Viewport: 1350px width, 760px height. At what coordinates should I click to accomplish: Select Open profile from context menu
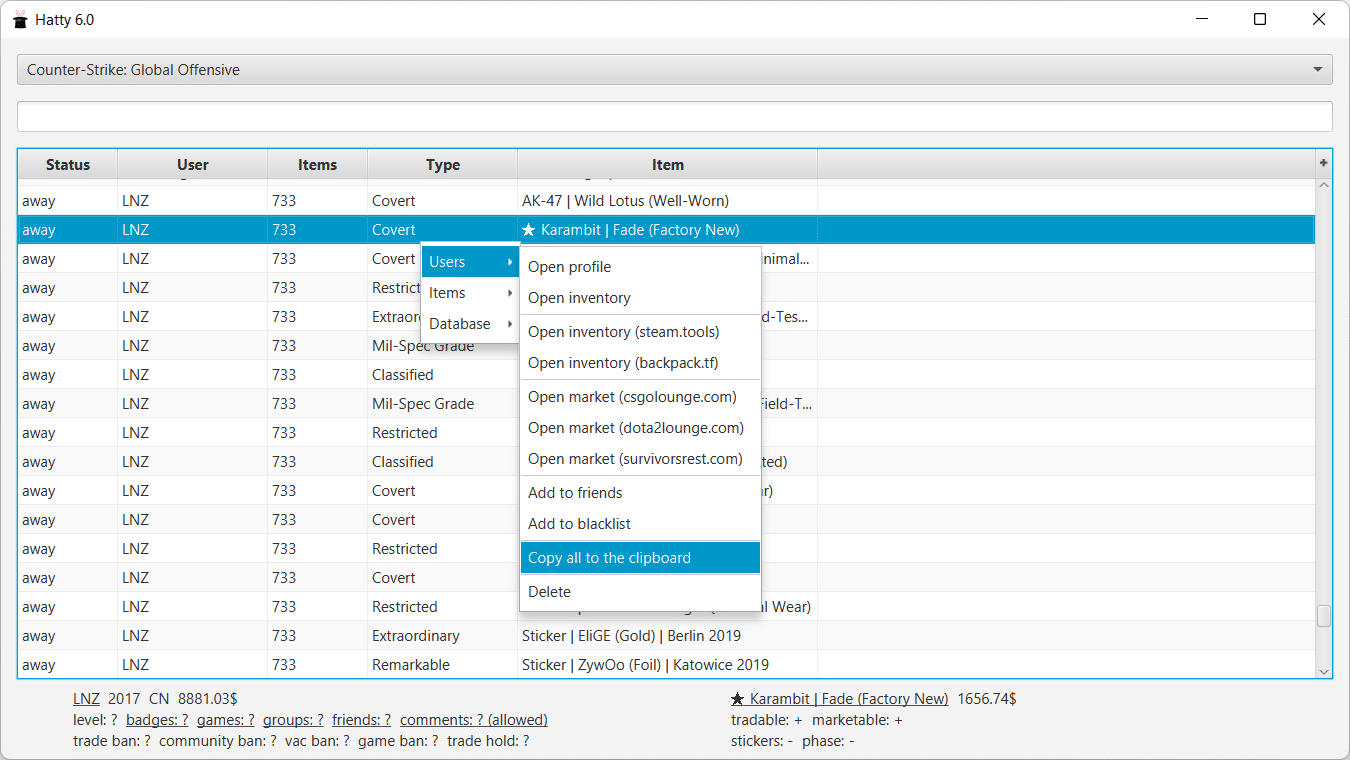click(569, 267)
